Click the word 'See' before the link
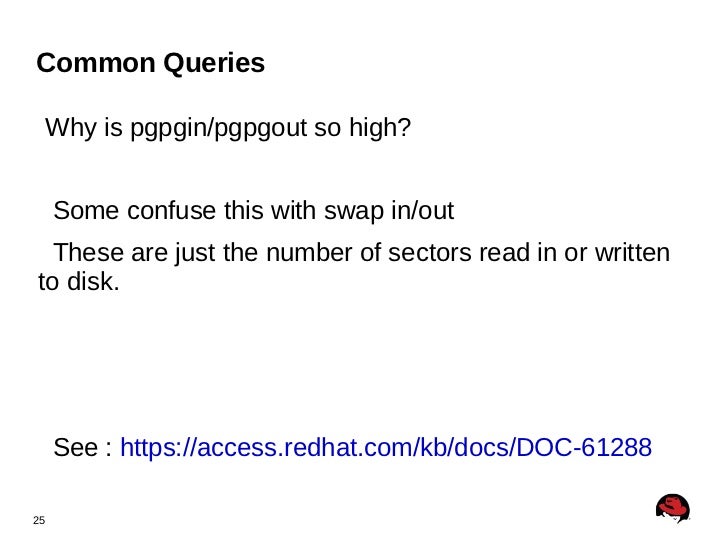The width and height of the screenshot is (728, 546). coord(76,448)
